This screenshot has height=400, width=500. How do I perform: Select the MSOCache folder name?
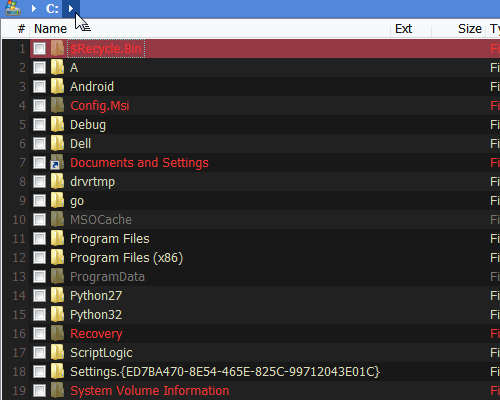coord(101,220)
